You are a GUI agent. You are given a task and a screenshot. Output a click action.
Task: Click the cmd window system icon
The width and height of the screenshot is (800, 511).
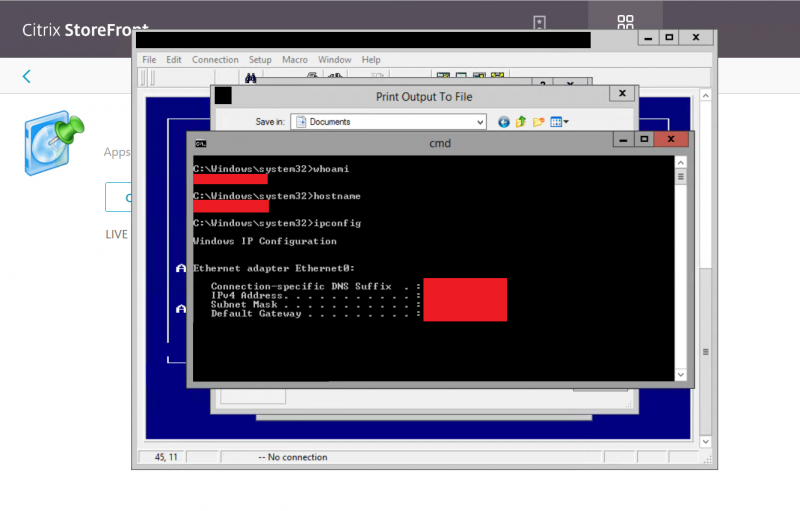pyautogui.click(x=201, y=143)
